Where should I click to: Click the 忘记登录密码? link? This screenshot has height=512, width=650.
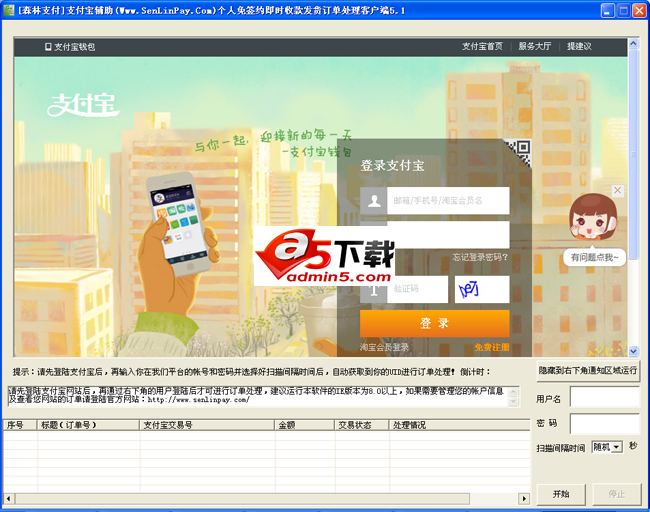click(480, 257)
